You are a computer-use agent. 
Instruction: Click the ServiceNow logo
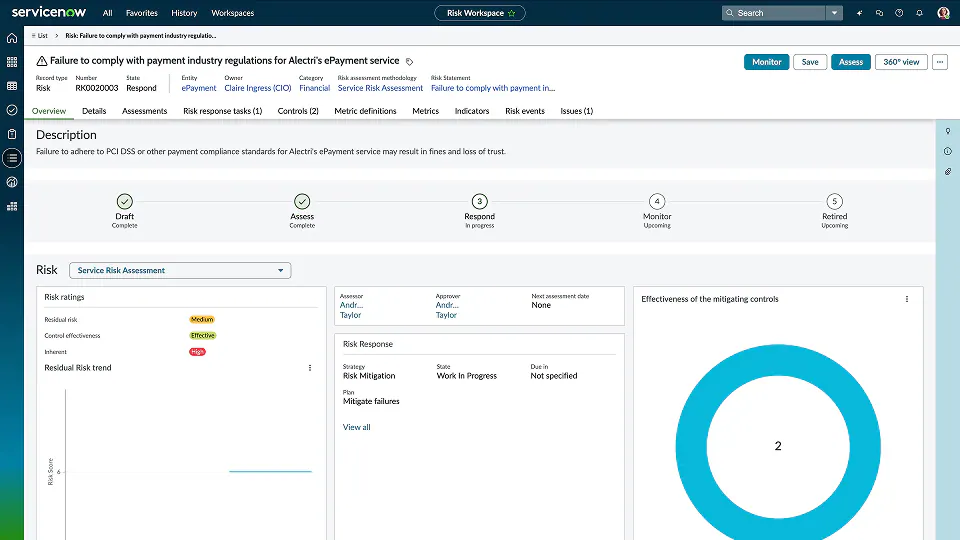click(48, 12)
